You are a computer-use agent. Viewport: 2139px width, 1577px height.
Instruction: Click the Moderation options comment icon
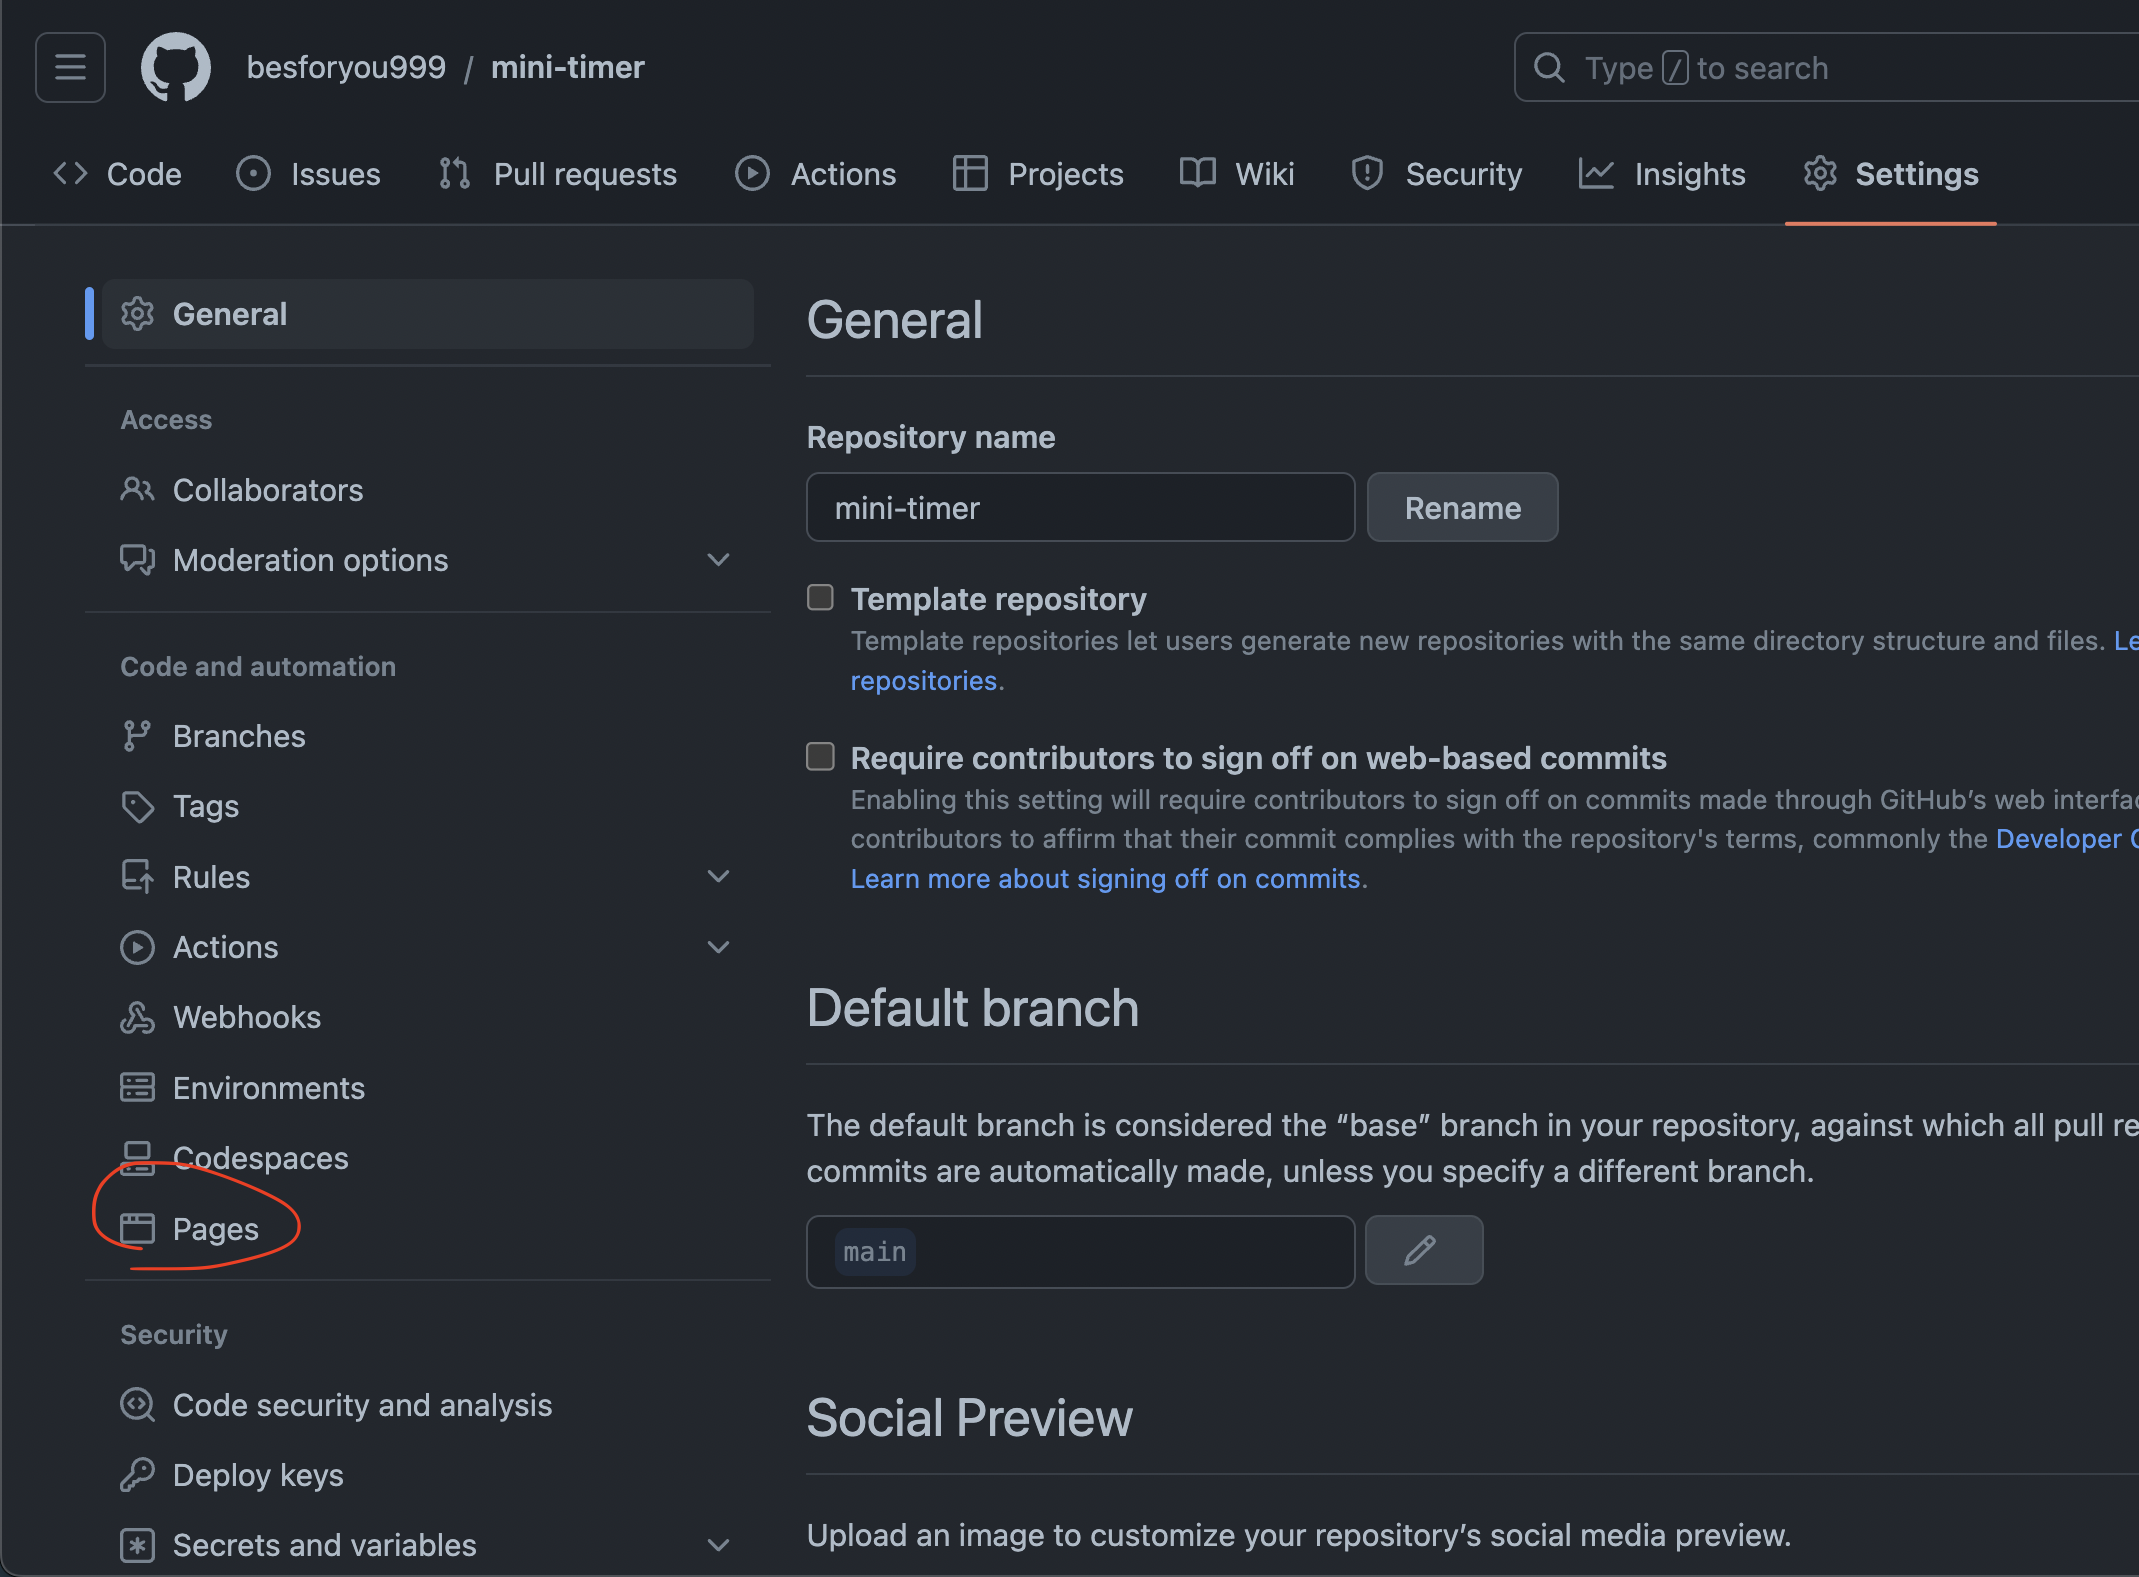pos(137,560)
